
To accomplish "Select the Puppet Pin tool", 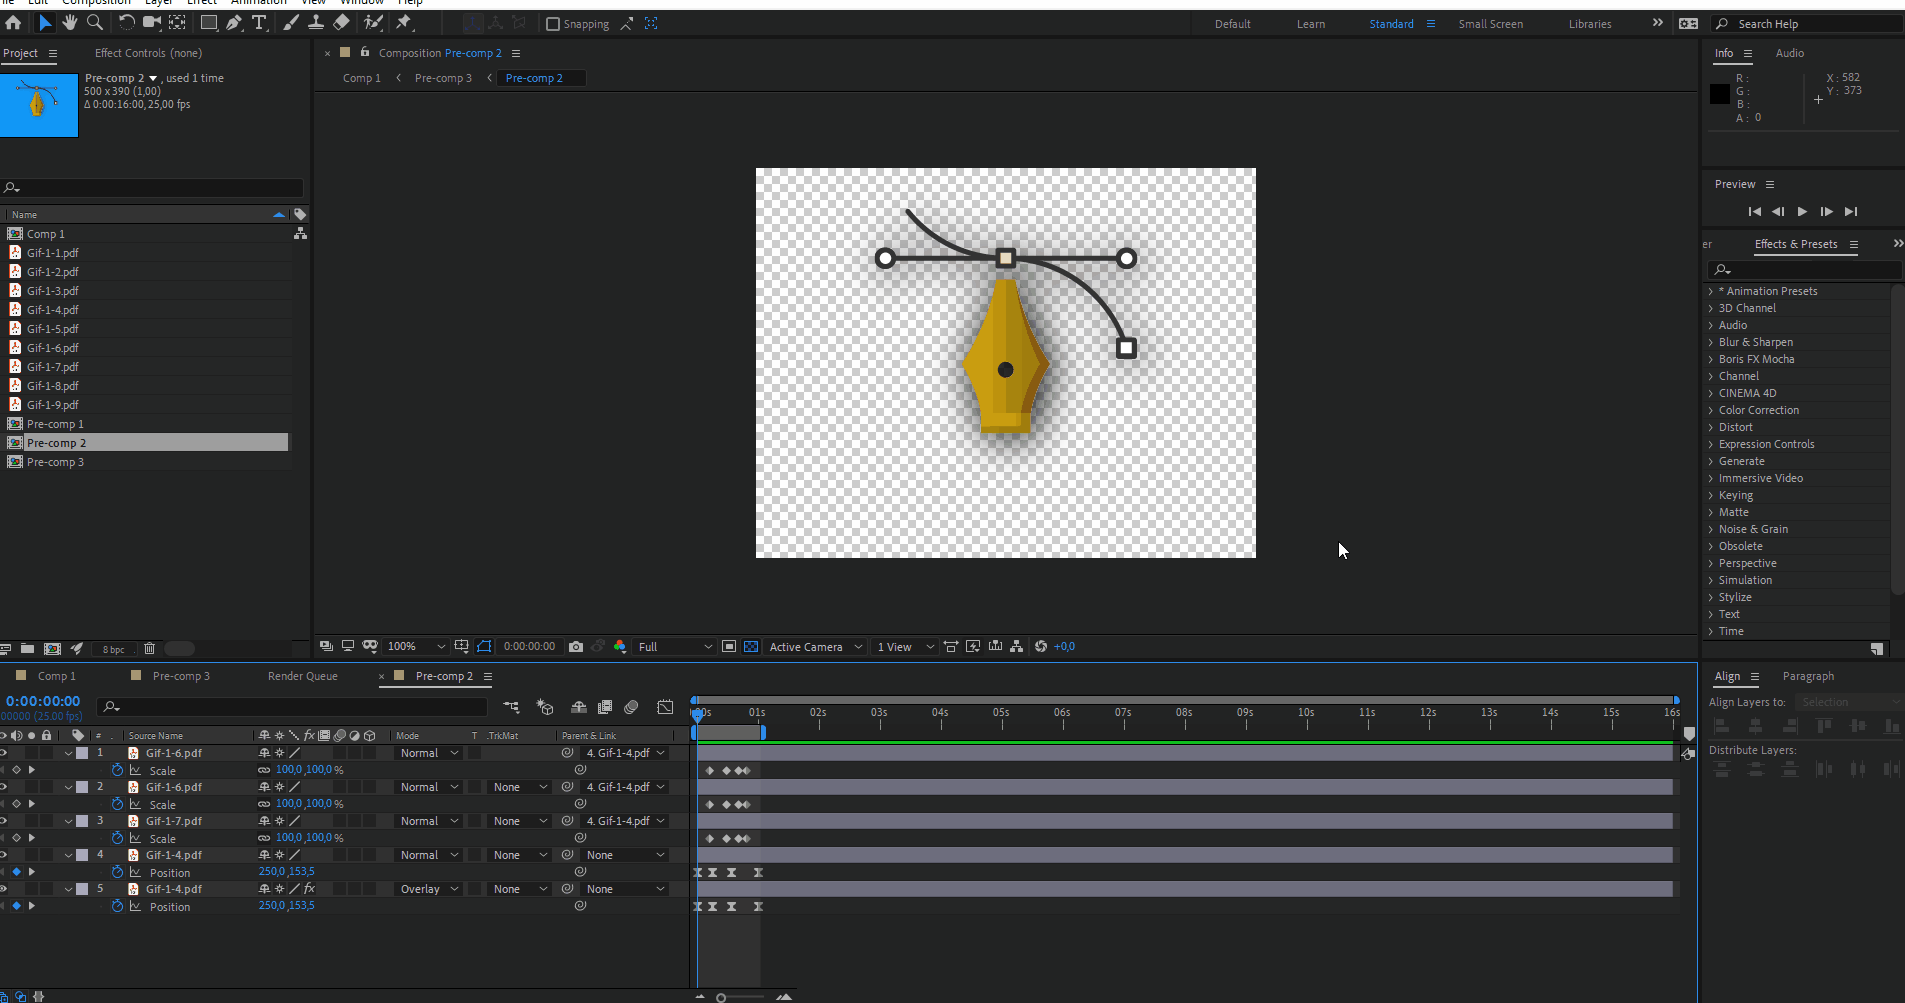I will click(x=405, y=22).
